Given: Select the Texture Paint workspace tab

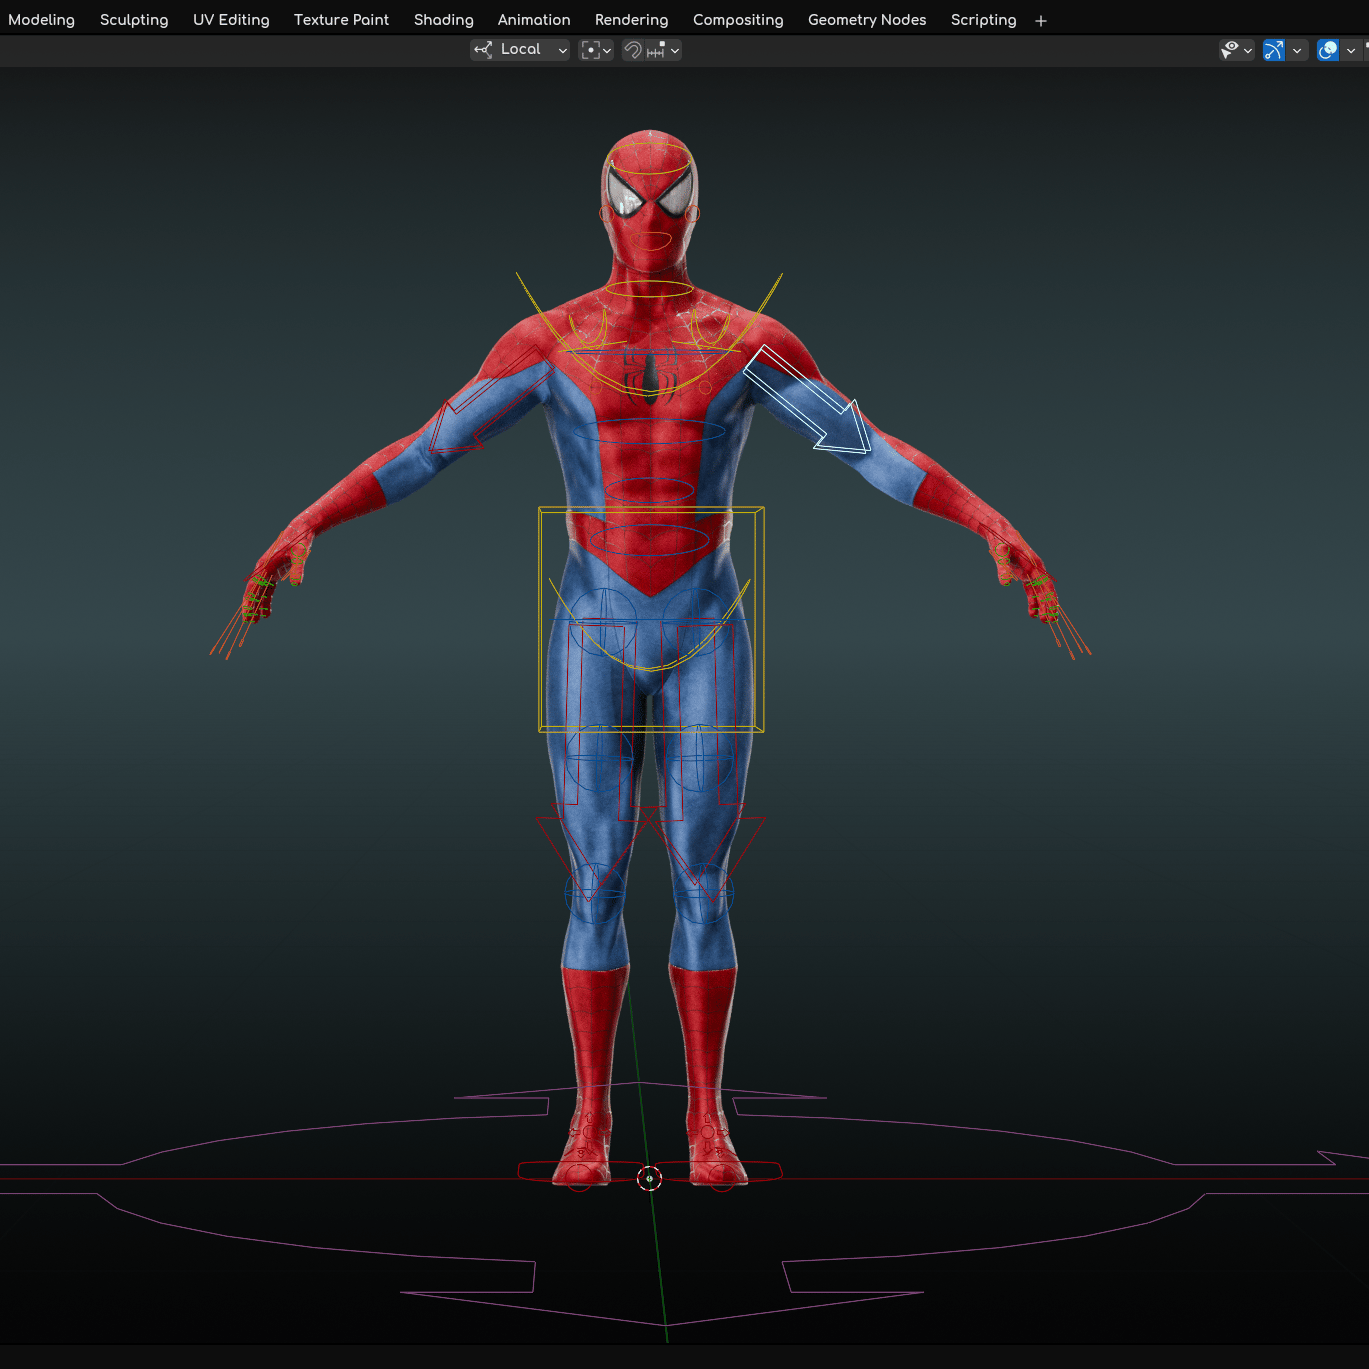Looking at the screenshot, I should [x=341, y=20].
